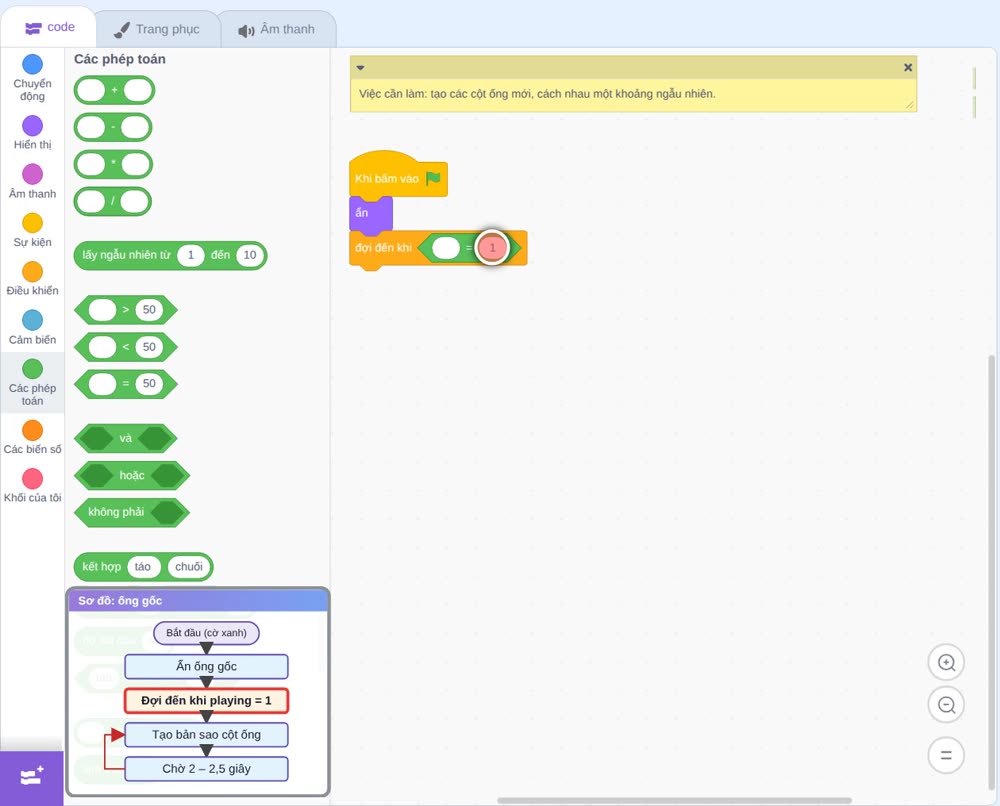The width and height of the screenshot is (1000, 806).
Task: Select the addition operator block
Action: point(114,91)
